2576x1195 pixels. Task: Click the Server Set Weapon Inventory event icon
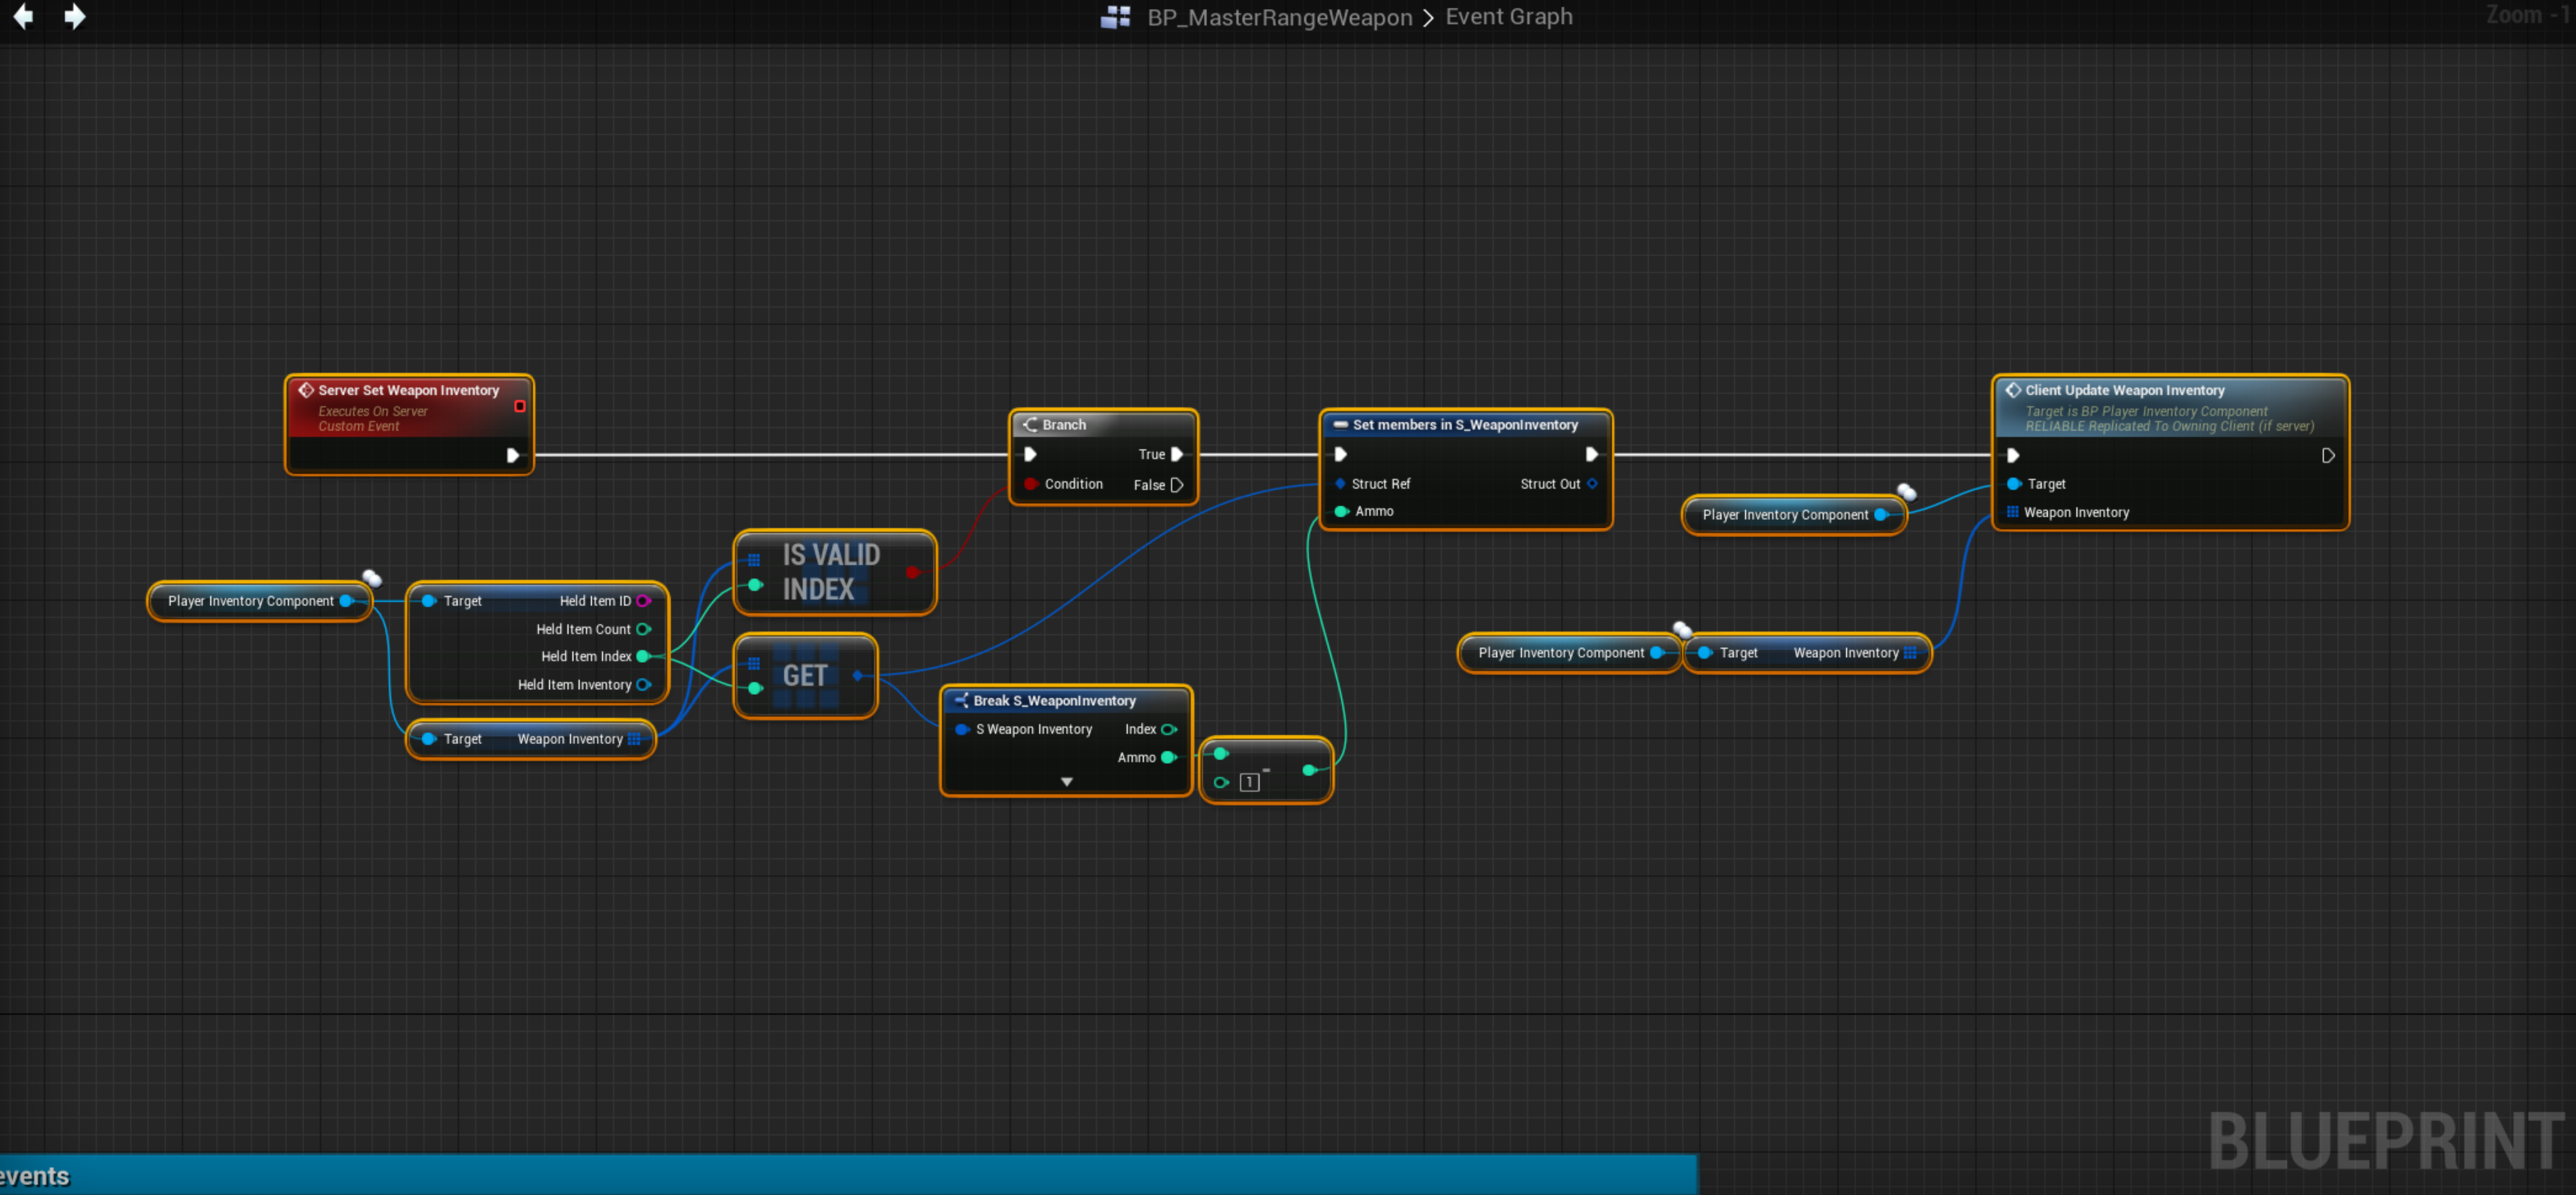[306, 390]
